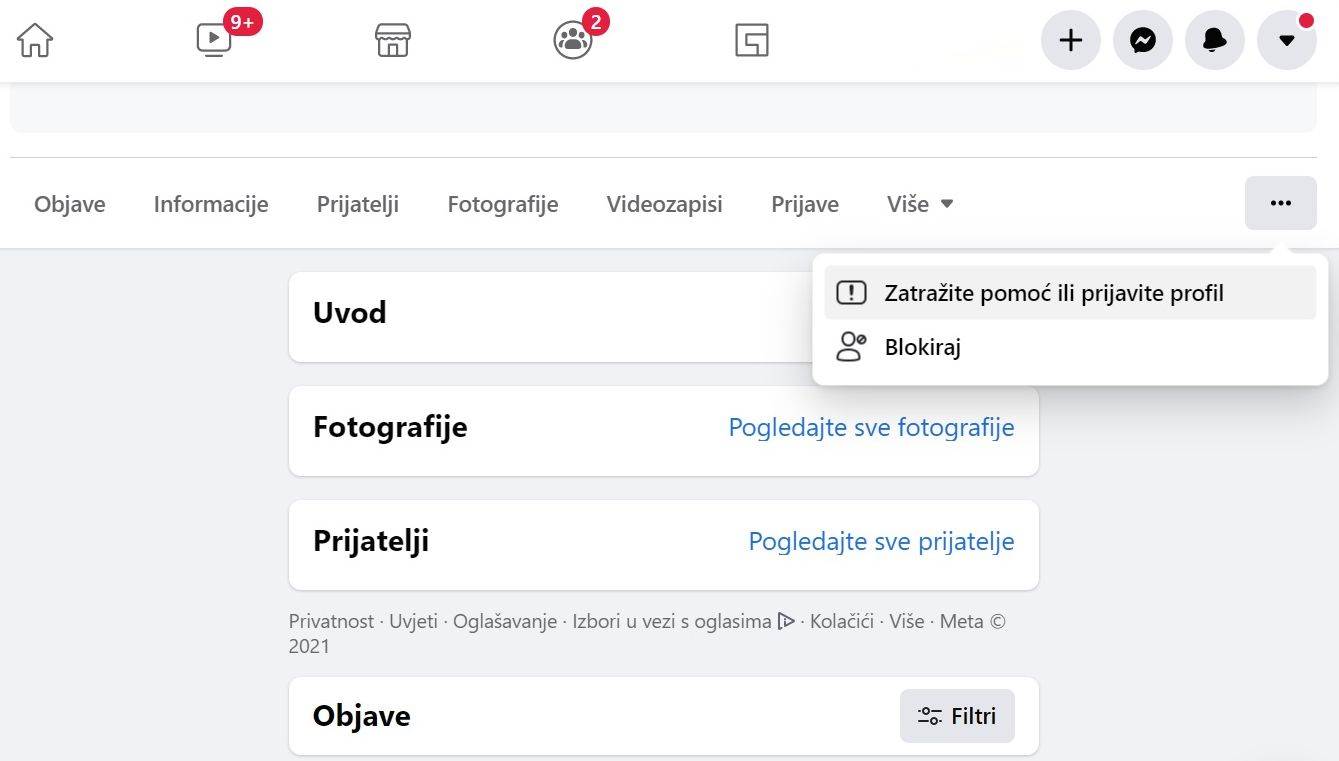This screenshot has width=1339, height=761.
Task: Open the Gaming section
Action: pos(750,40)
